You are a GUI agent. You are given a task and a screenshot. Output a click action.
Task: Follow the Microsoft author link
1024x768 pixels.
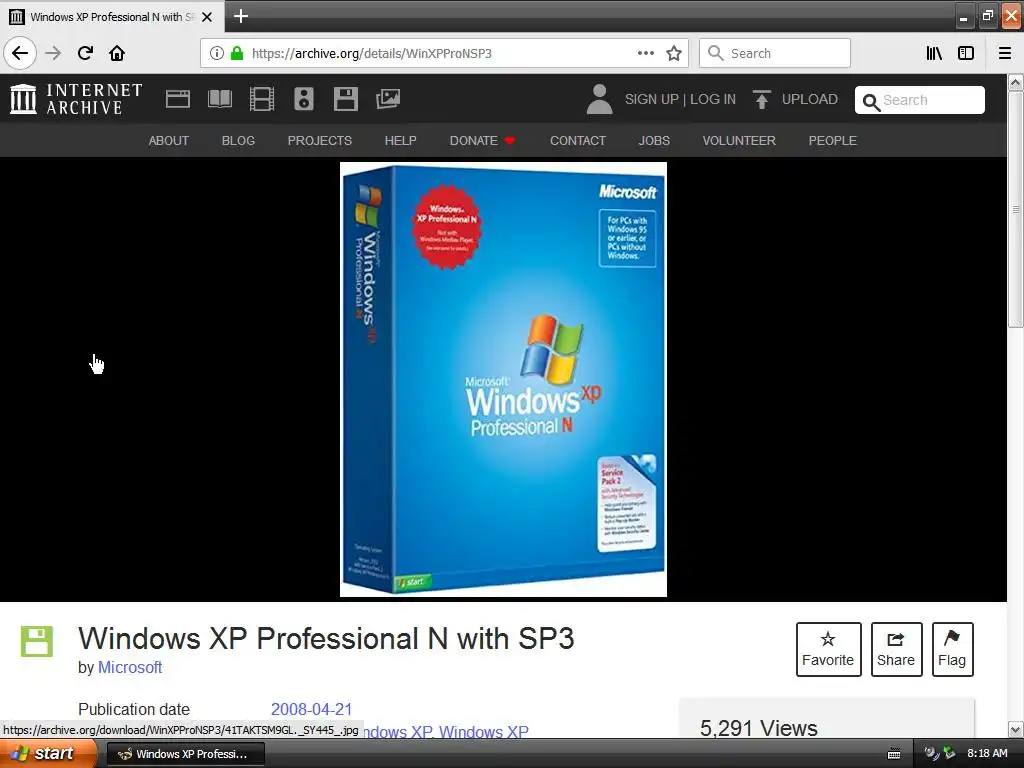click(x=130, y=667)
